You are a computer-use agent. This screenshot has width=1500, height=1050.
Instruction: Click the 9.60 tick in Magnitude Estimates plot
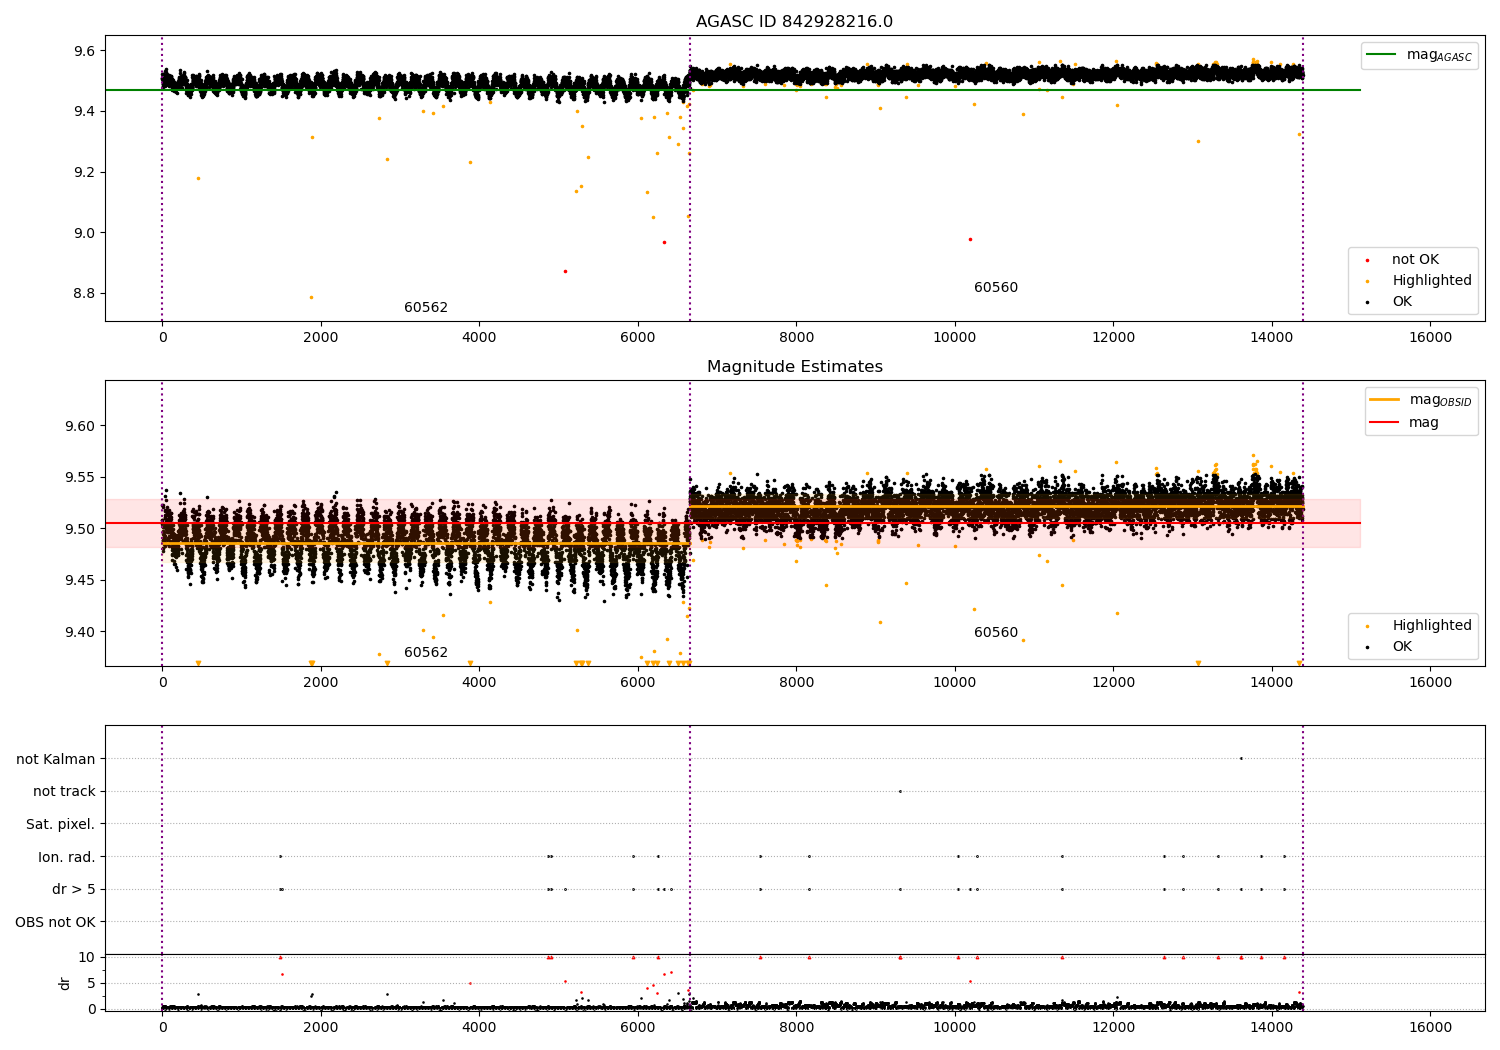coord(80,426)
